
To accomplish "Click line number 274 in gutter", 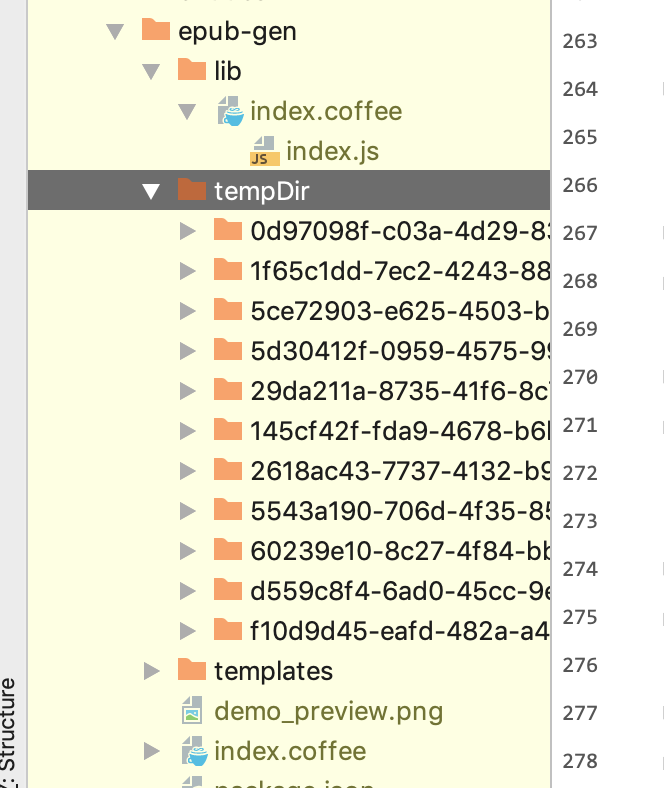I will [x=580, y=569].
